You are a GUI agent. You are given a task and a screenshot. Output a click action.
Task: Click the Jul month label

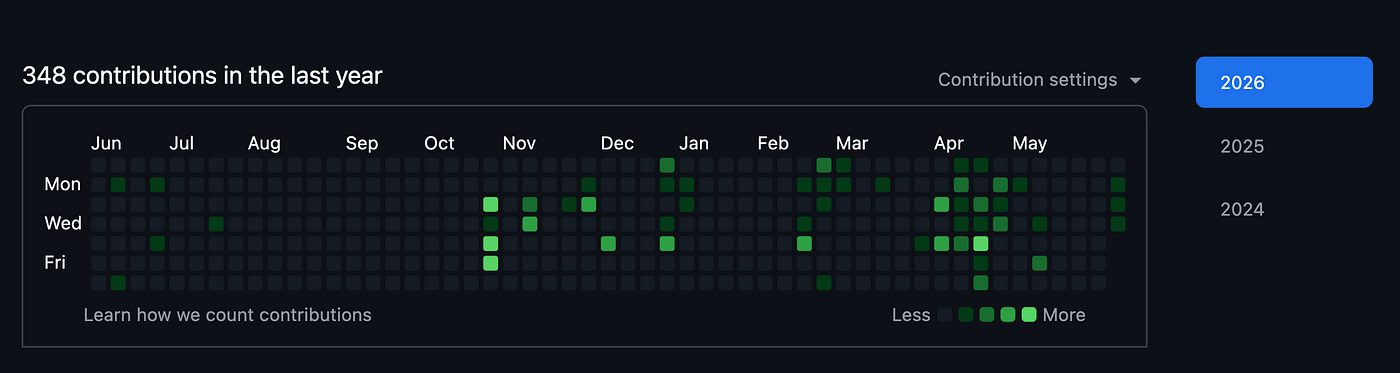coord(181,143)
